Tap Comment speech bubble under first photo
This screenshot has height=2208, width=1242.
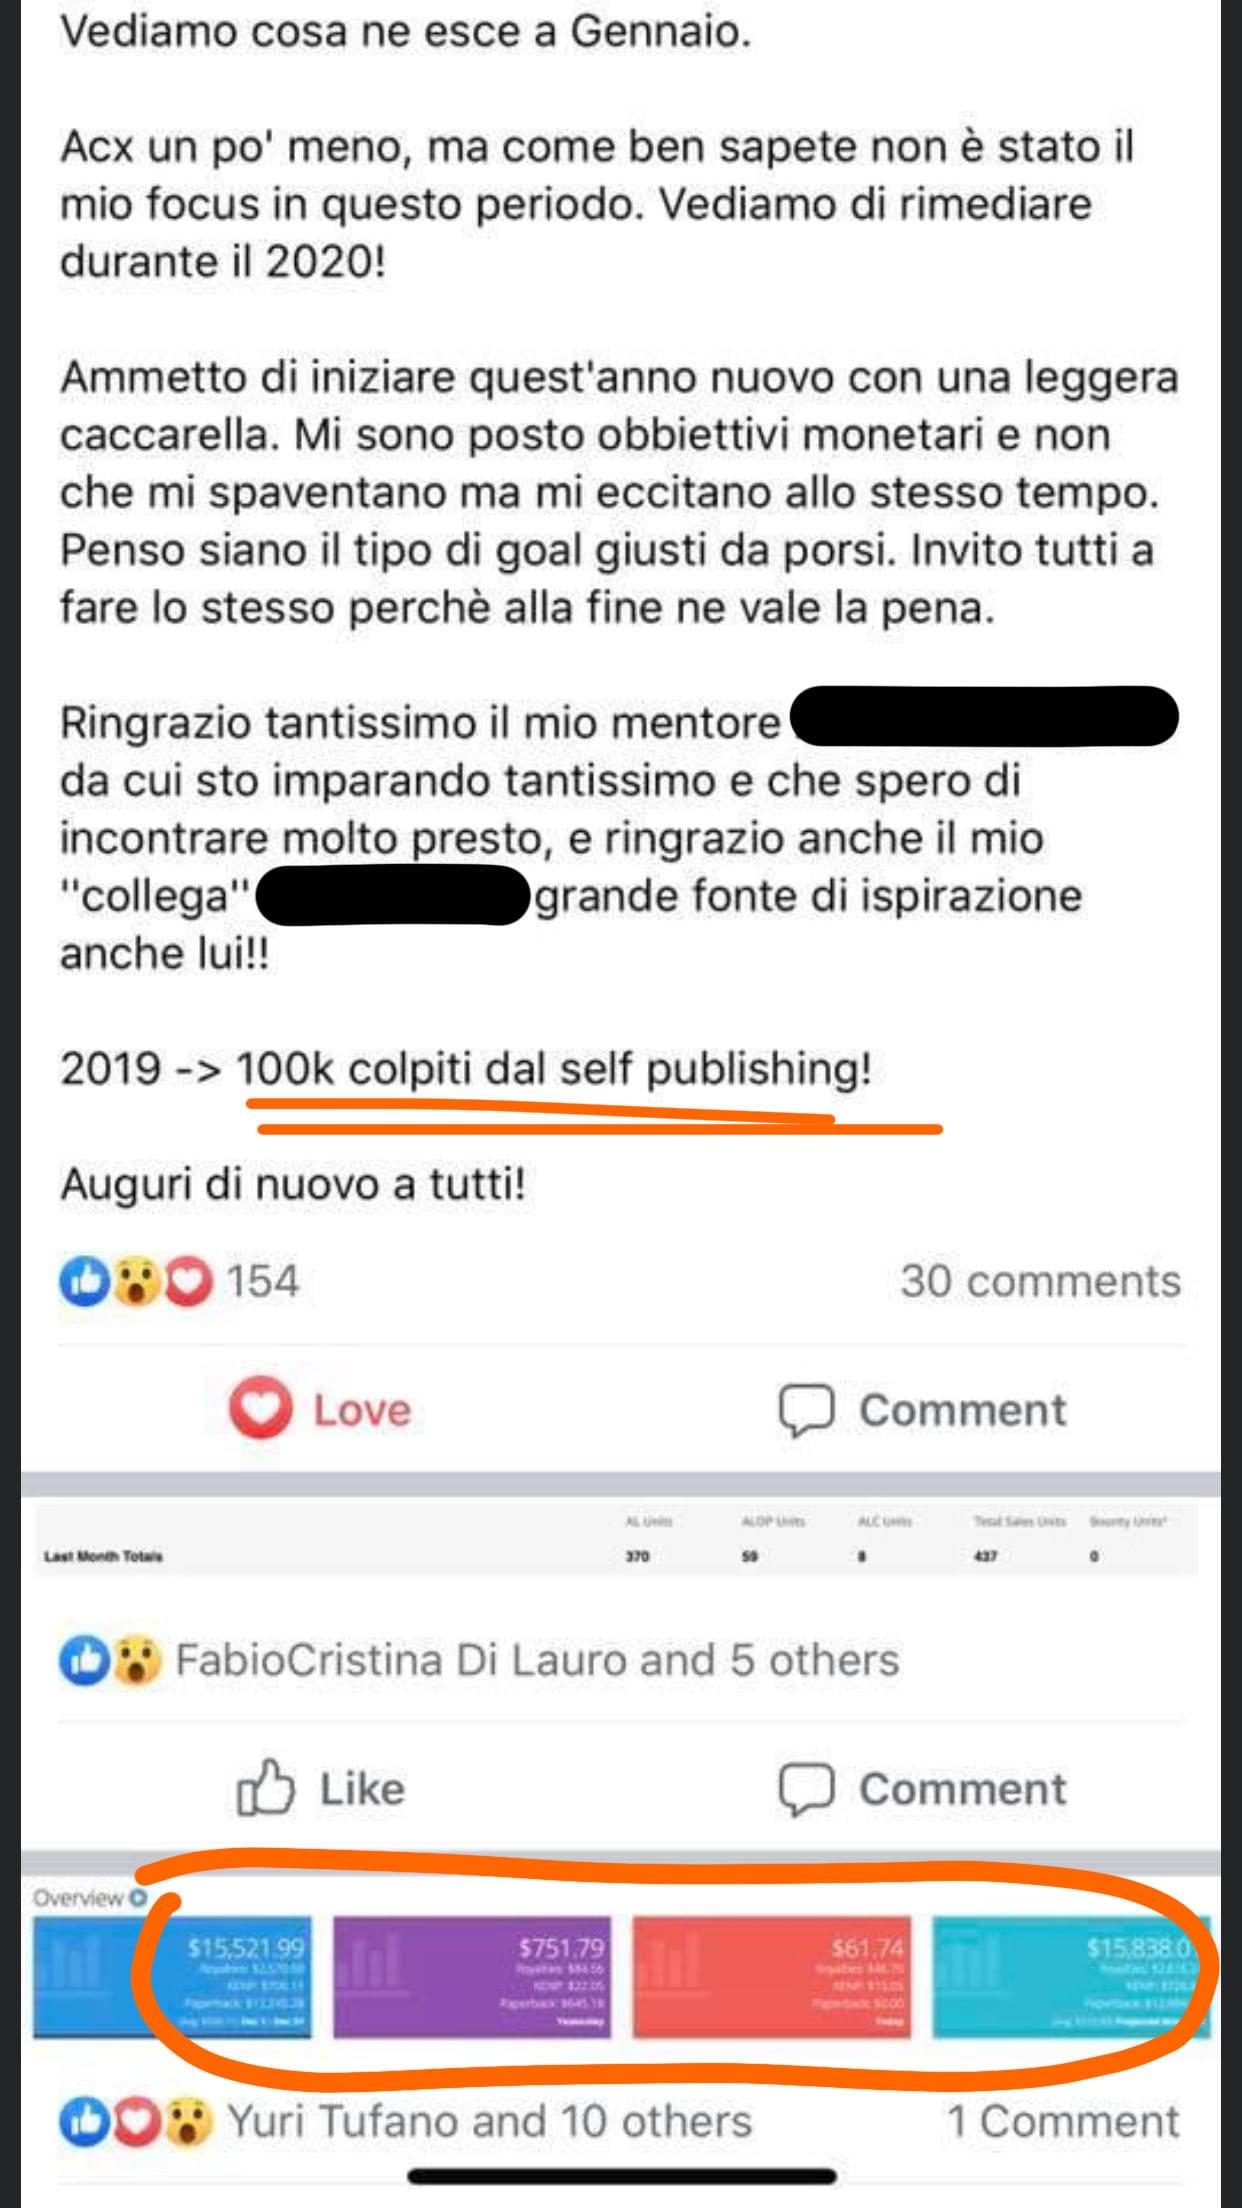806,1789
